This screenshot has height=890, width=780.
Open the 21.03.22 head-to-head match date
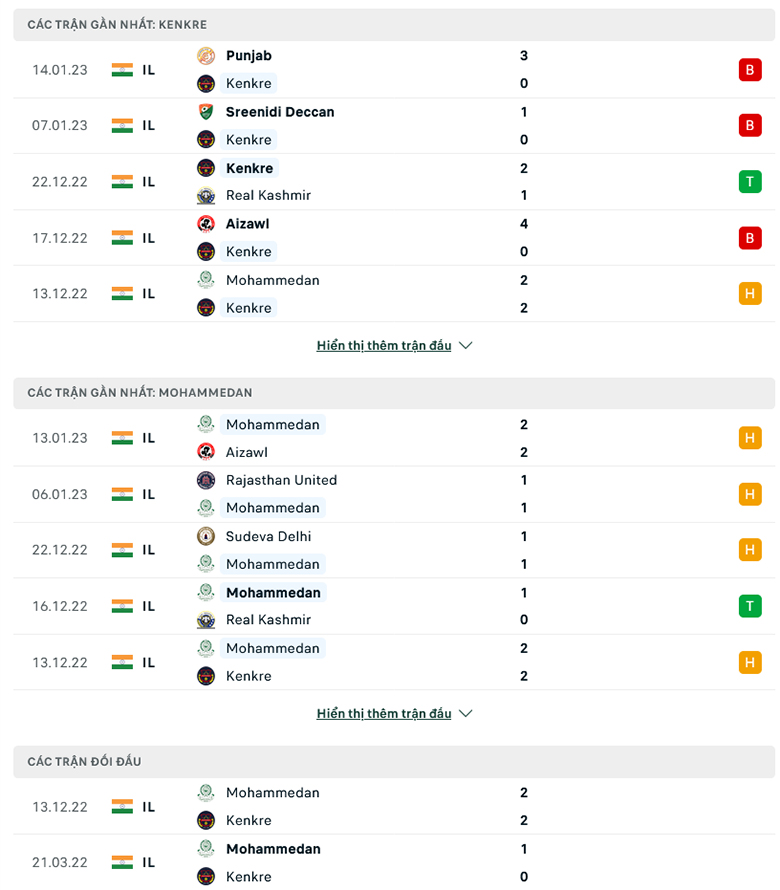click(x=60, y=862)
